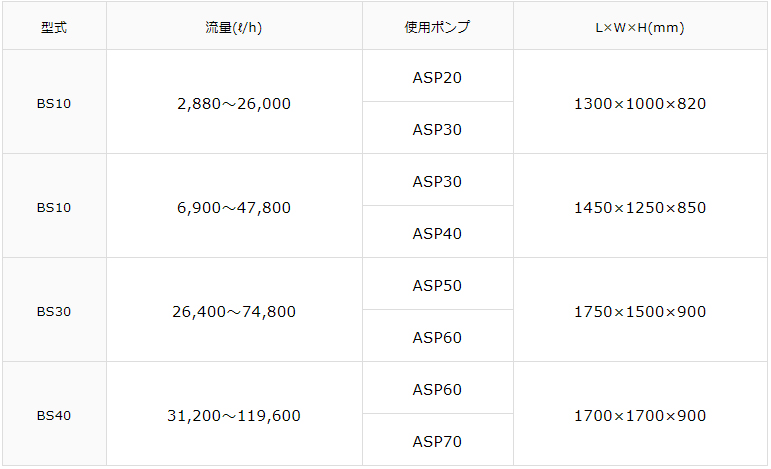Viewport: 771px width, 469px height.
Task: Click the 2,880～26,000 flow rate cell
Action: (233, 104)
